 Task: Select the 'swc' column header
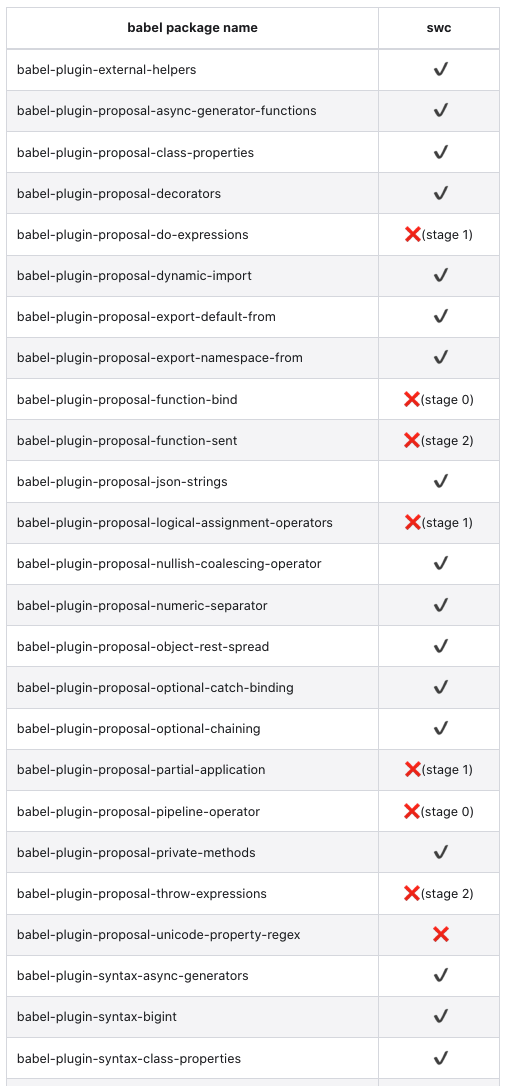tap(438, 28)
